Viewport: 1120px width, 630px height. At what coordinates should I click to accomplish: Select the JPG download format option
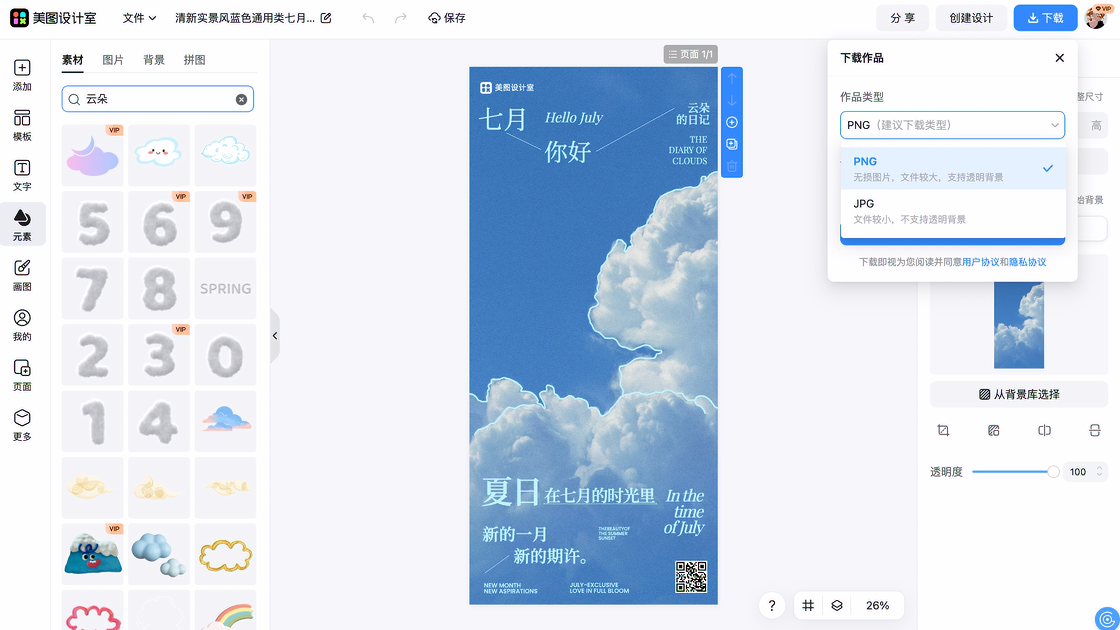point(952,210)
